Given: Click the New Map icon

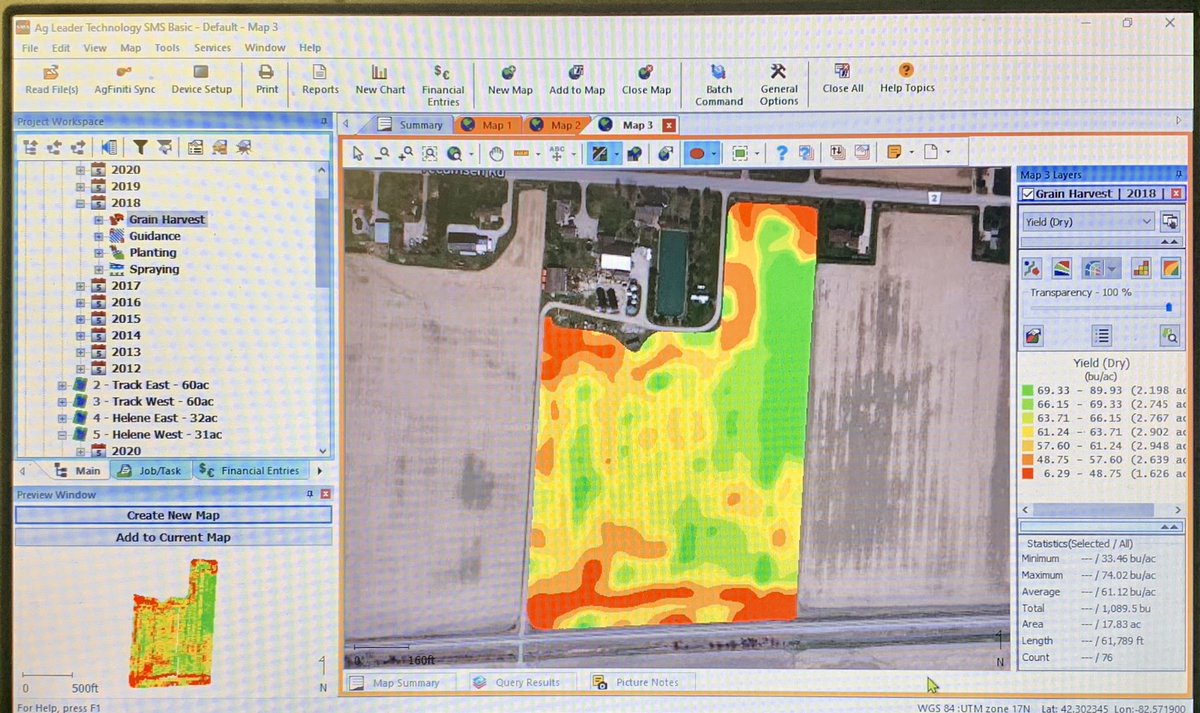Looking at the screenshot, I should point(510,80).
